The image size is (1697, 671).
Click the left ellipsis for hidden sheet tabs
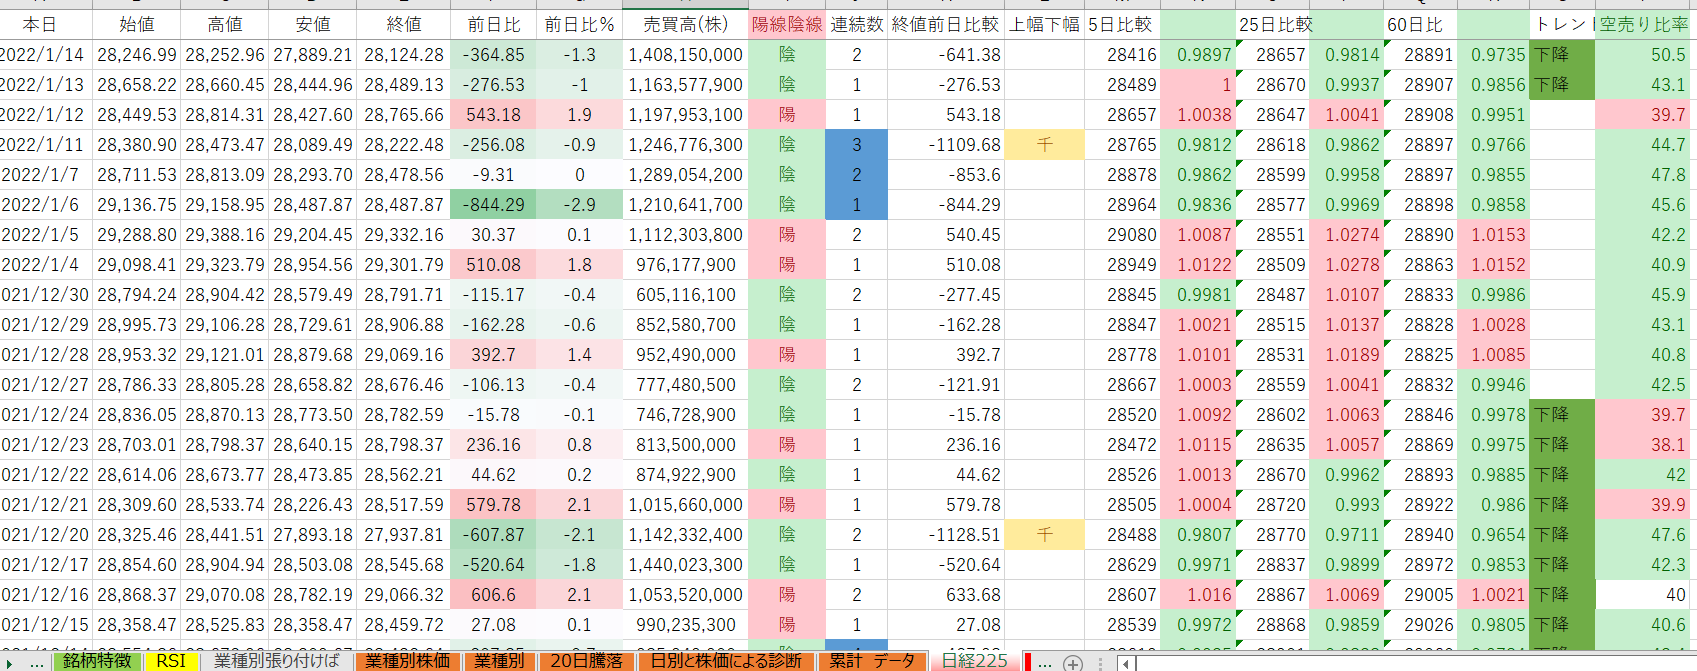(x=37, y=663)
